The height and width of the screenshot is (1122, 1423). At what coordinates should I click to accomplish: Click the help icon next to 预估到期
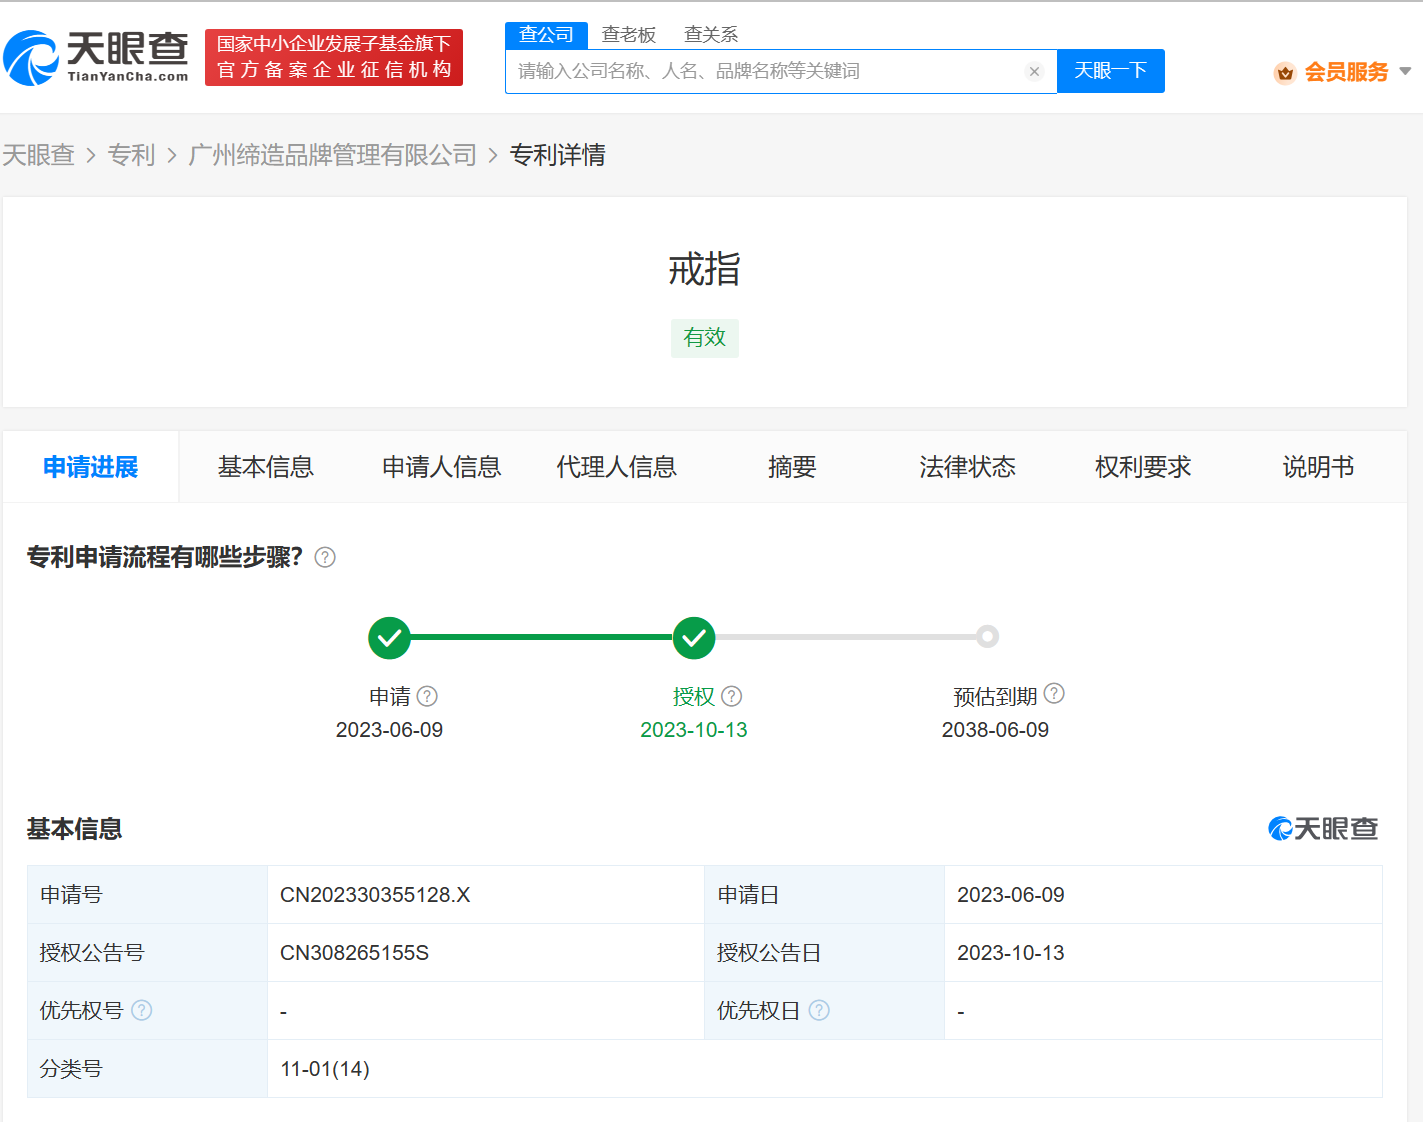pyautogui.click(x=1054, y=693)
